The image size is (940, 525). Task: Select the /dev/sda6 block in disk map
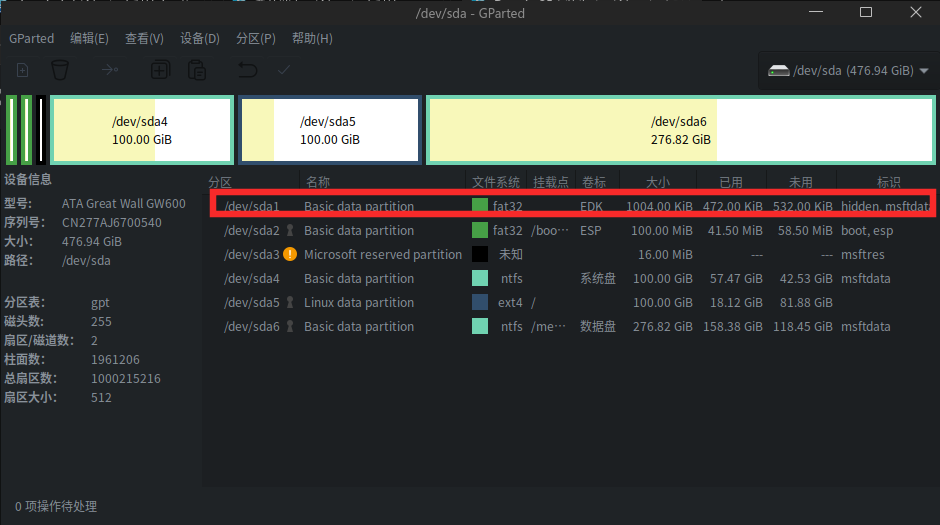(x=680, y=130)
